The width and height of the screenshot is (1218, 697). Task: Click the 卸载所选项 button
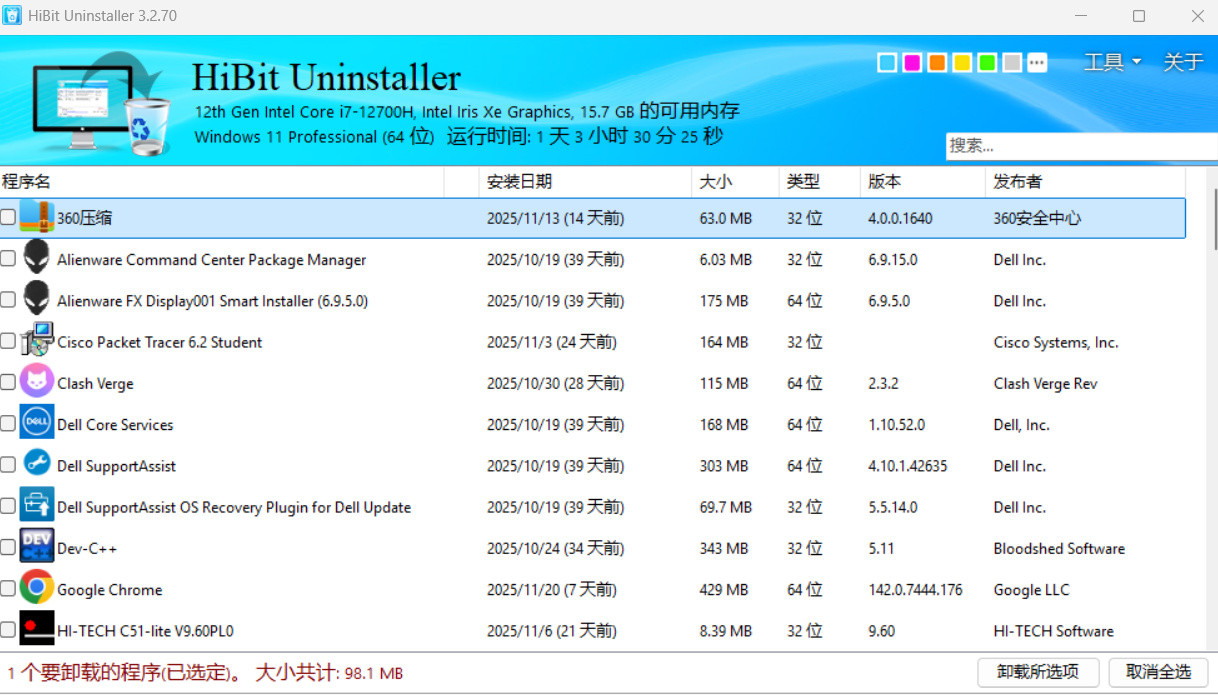click(1038, 672)
